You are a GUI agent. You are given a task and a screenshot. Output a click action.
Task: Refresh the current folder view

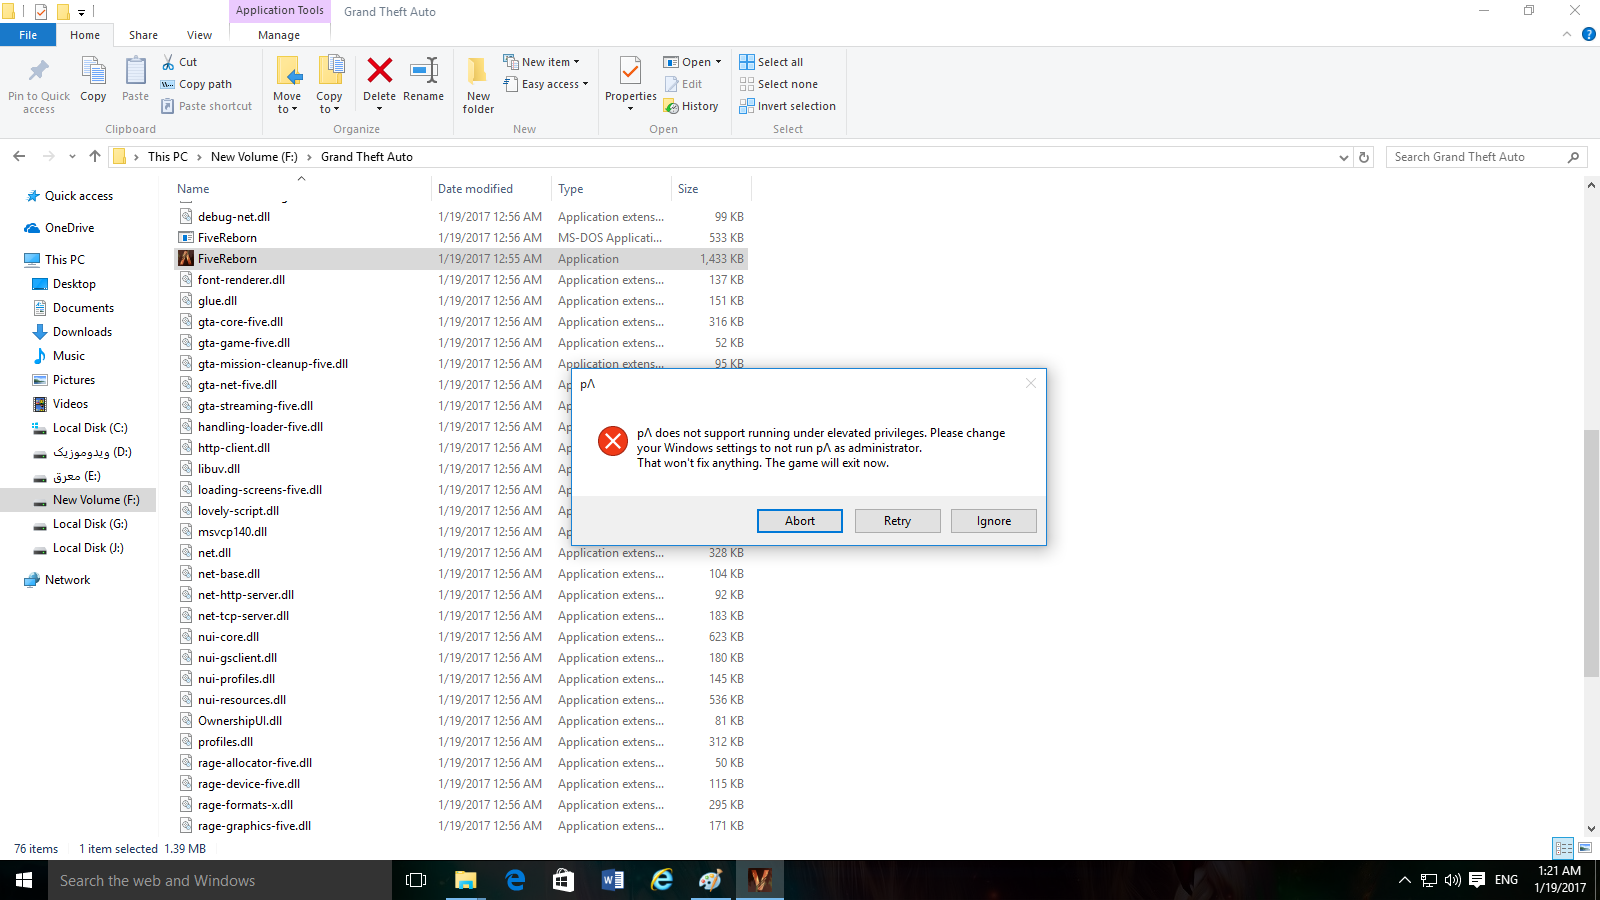1364,157
